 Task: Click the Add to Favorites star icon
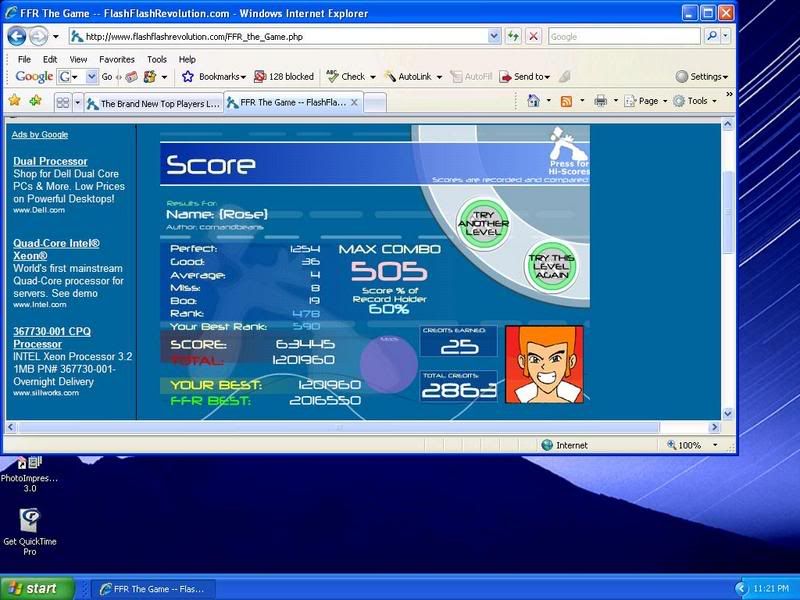click(35, 101)
